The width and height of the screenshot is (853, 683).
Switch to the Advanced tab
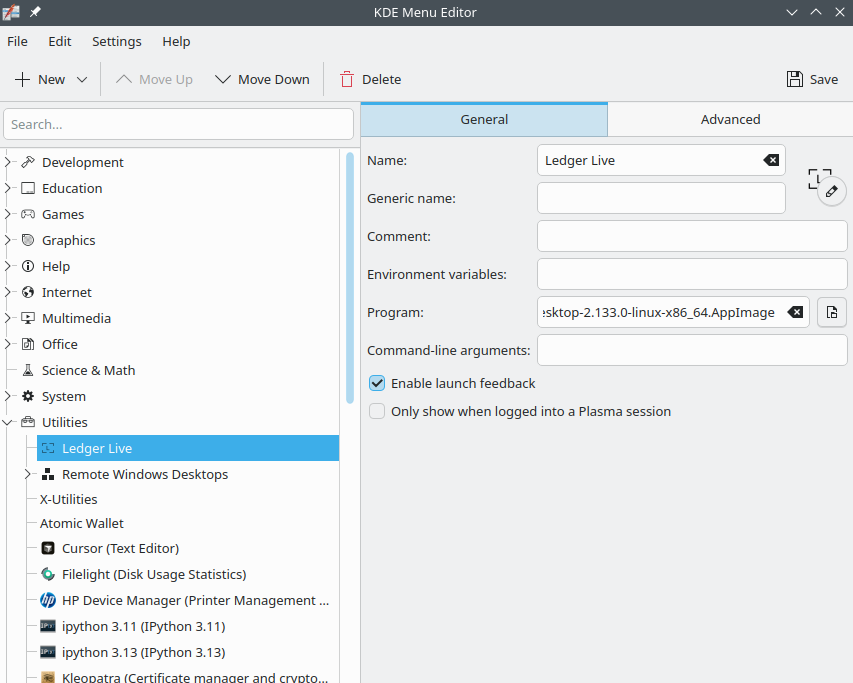[730, 118]
